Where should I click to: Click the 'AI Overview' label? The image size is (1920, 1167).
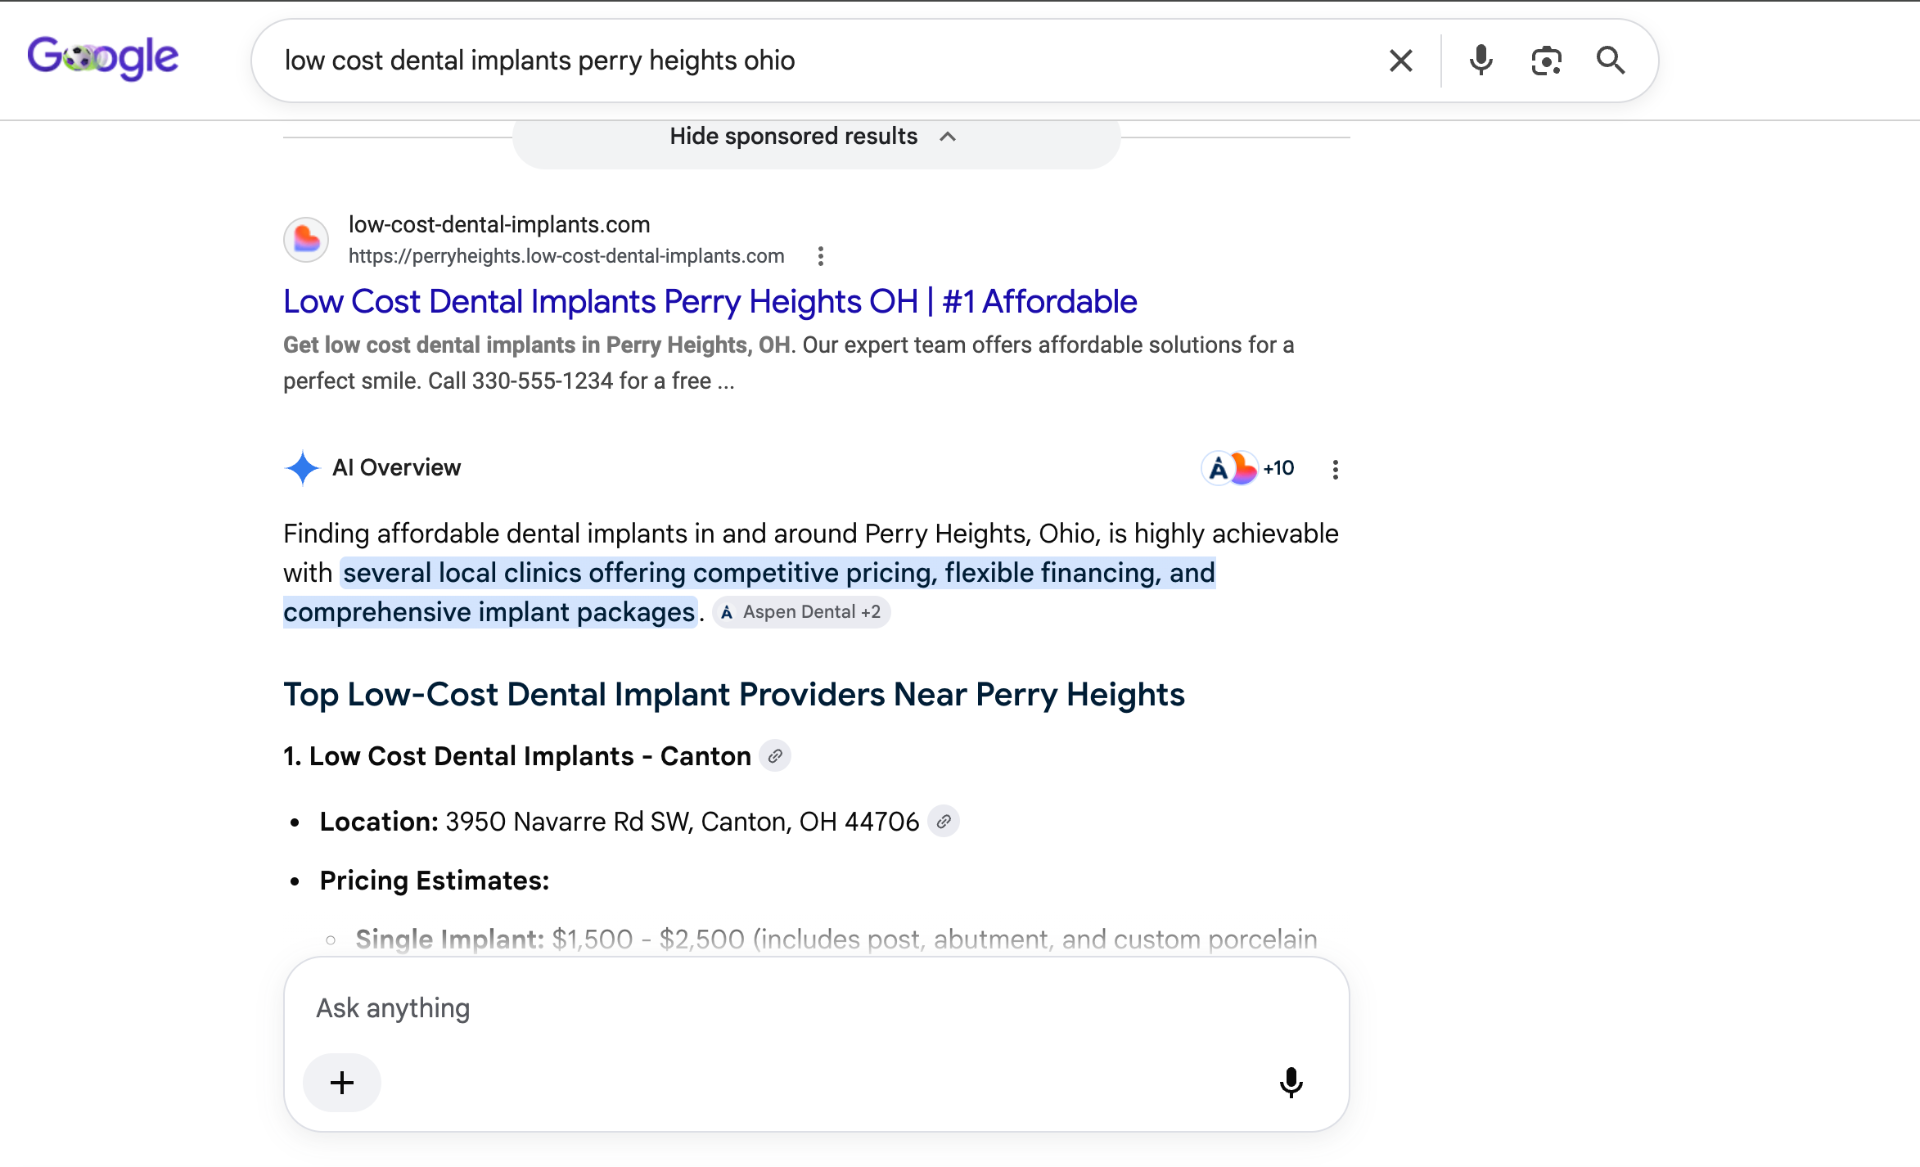pos(396,468)
